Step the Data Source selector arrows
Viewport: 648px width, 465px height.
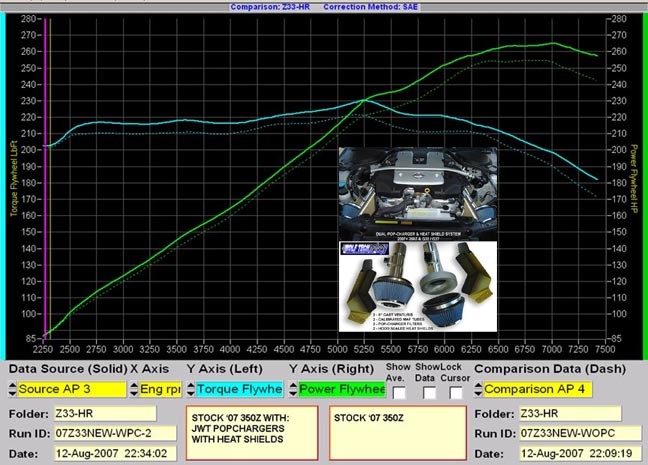pos(11,389)
